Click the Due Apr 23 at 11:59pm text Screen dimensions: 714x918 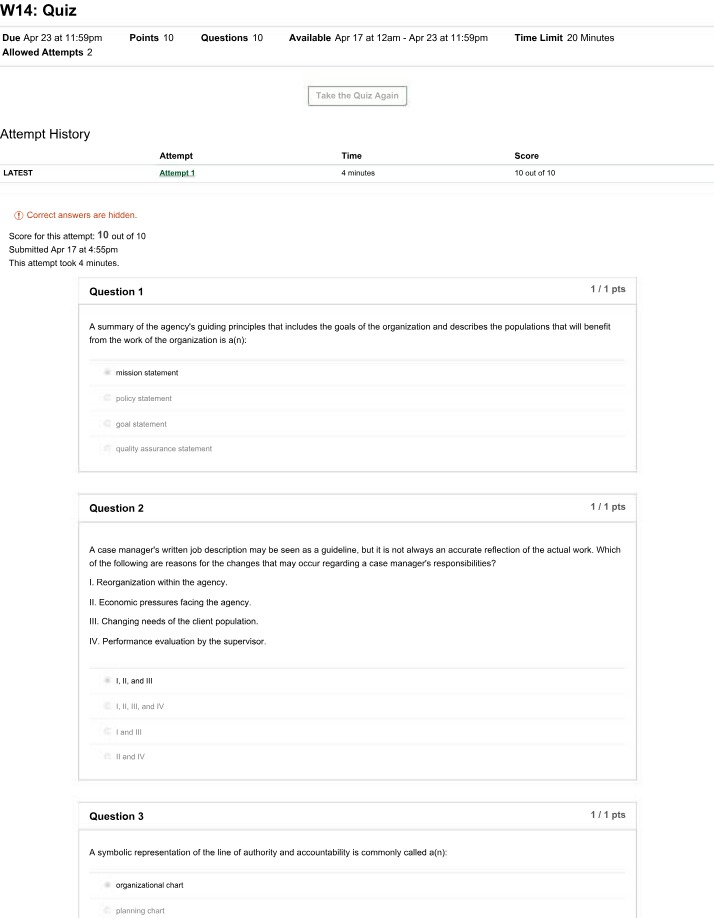[52, 37]
